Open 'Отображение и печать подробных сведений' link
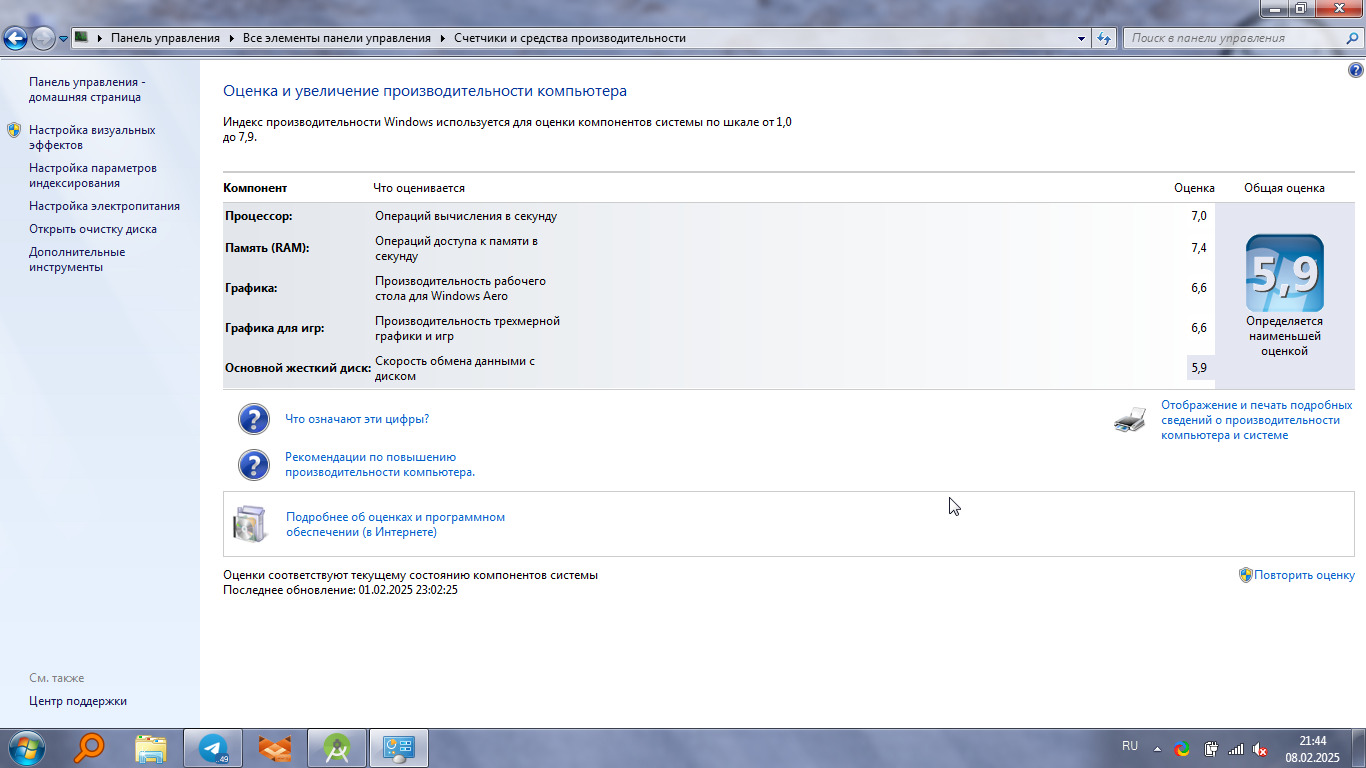 click(x=1257, y=420)
